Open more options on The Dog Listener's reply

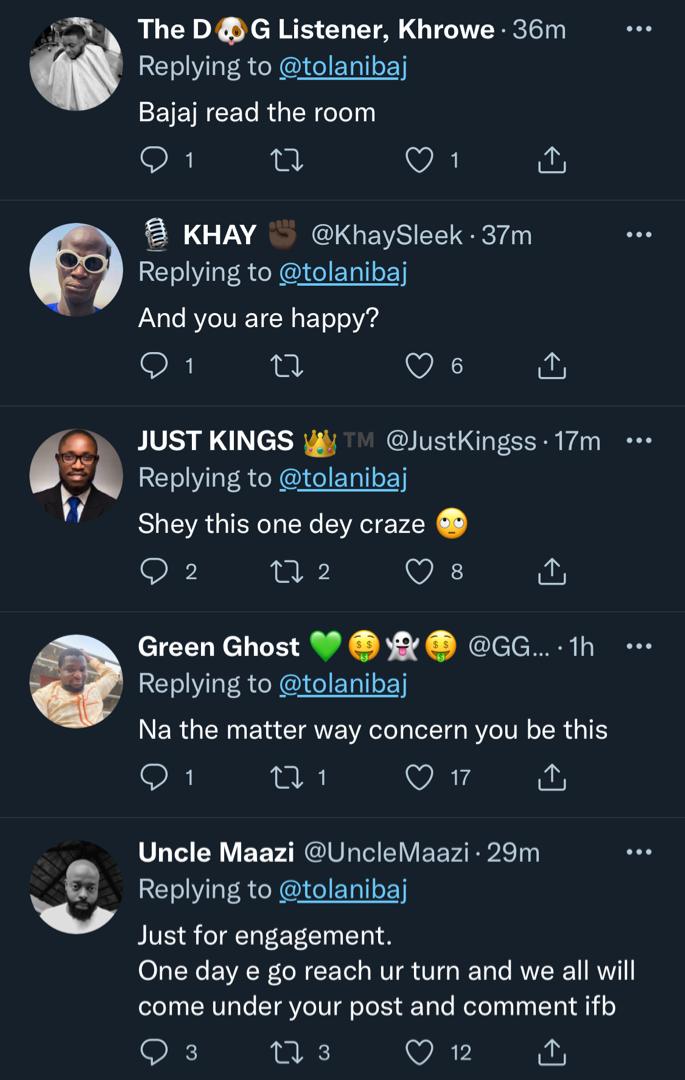click(638, 29)
